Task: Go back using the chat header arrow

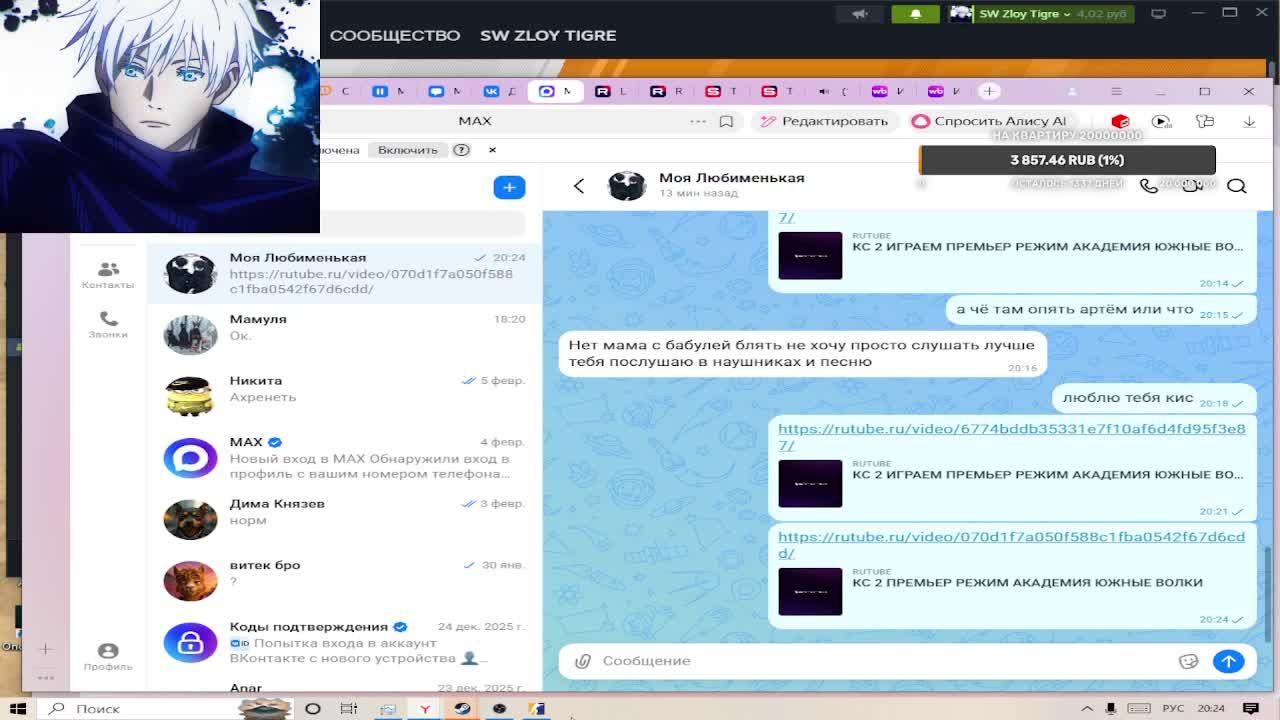Action: coord(578,186)
